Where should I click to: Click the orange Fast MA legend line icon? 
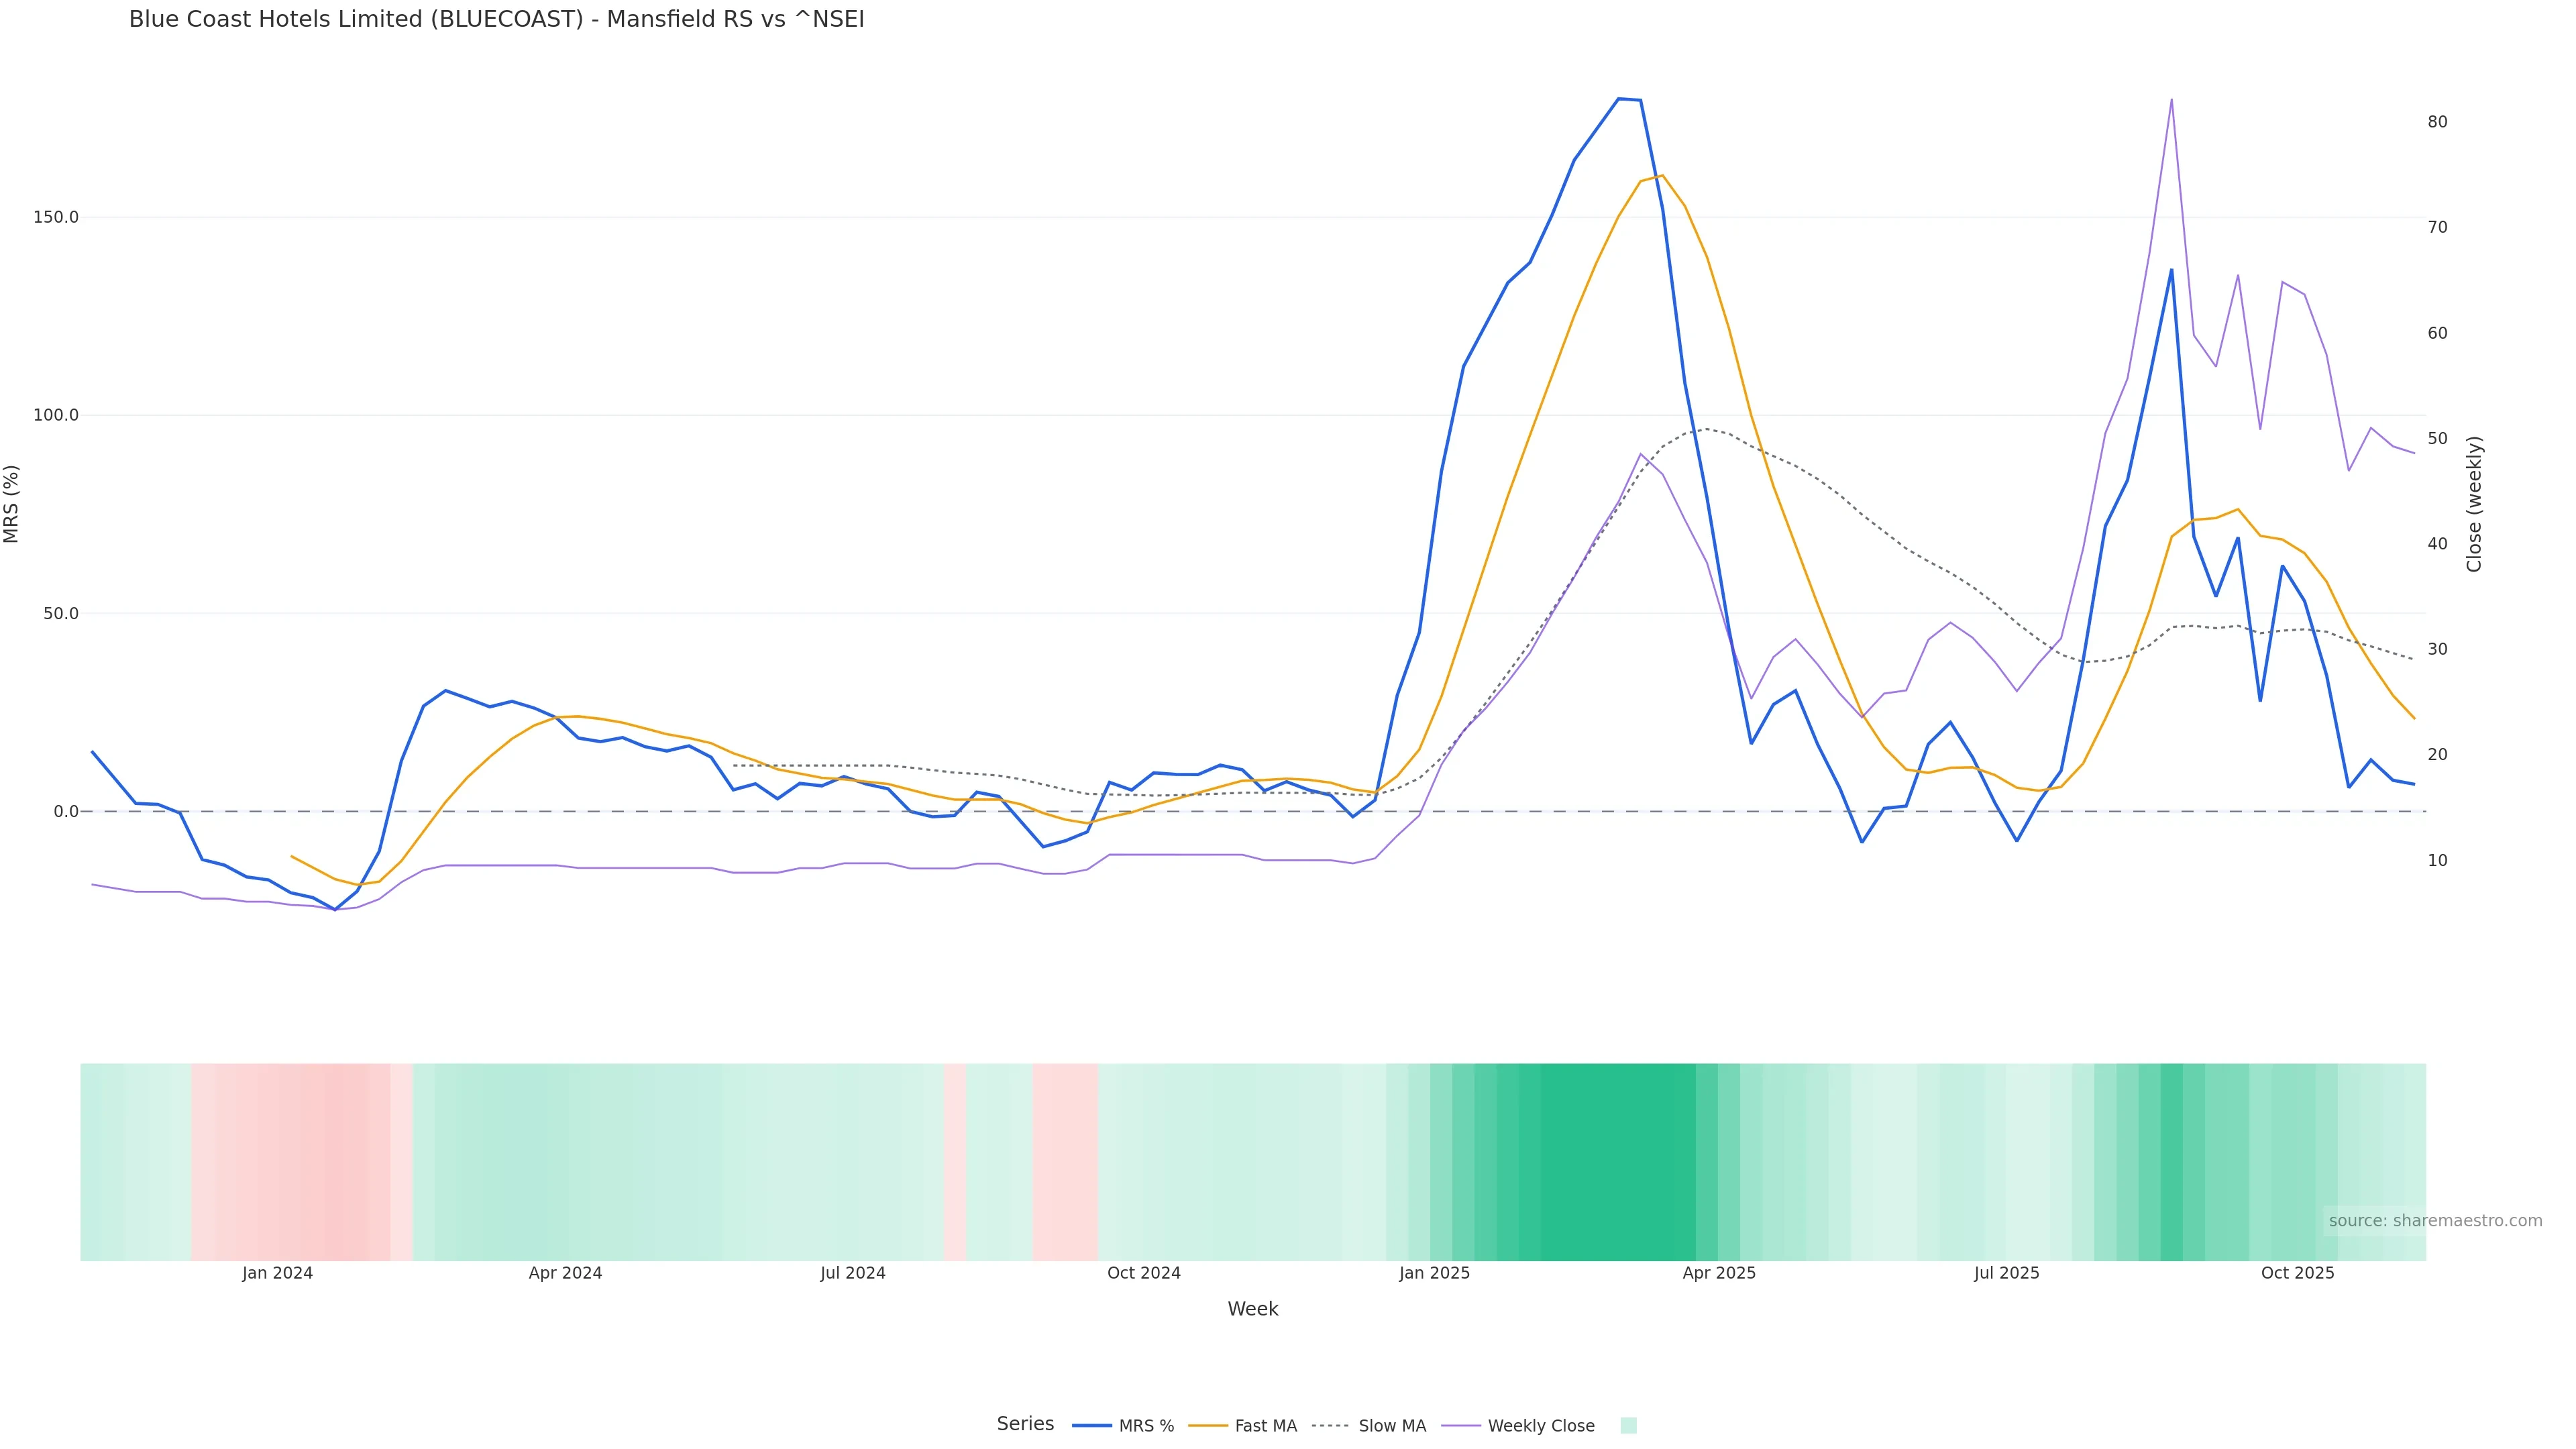[x=1208, y=1426]
